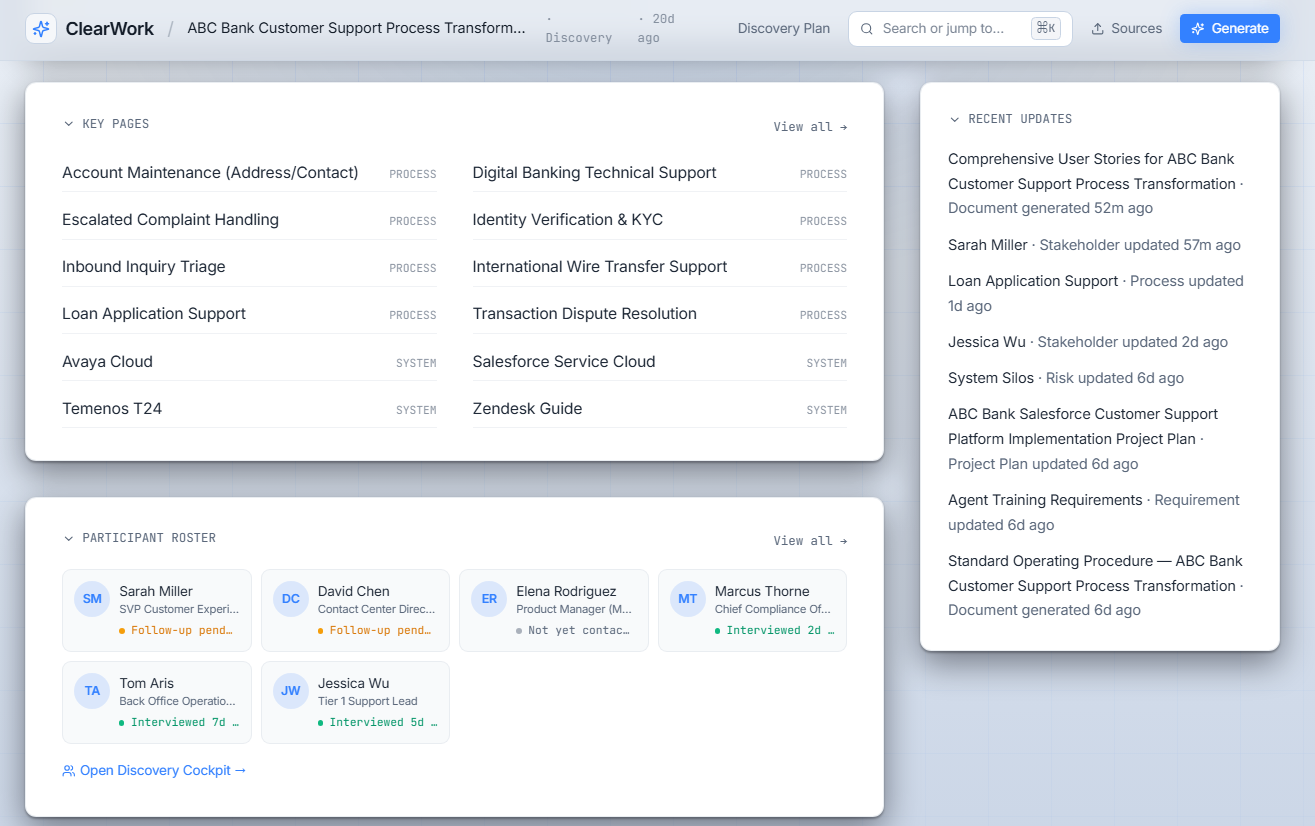Open the Discovery Plan page
The image size is (1315, 826).
coord(784,28)
